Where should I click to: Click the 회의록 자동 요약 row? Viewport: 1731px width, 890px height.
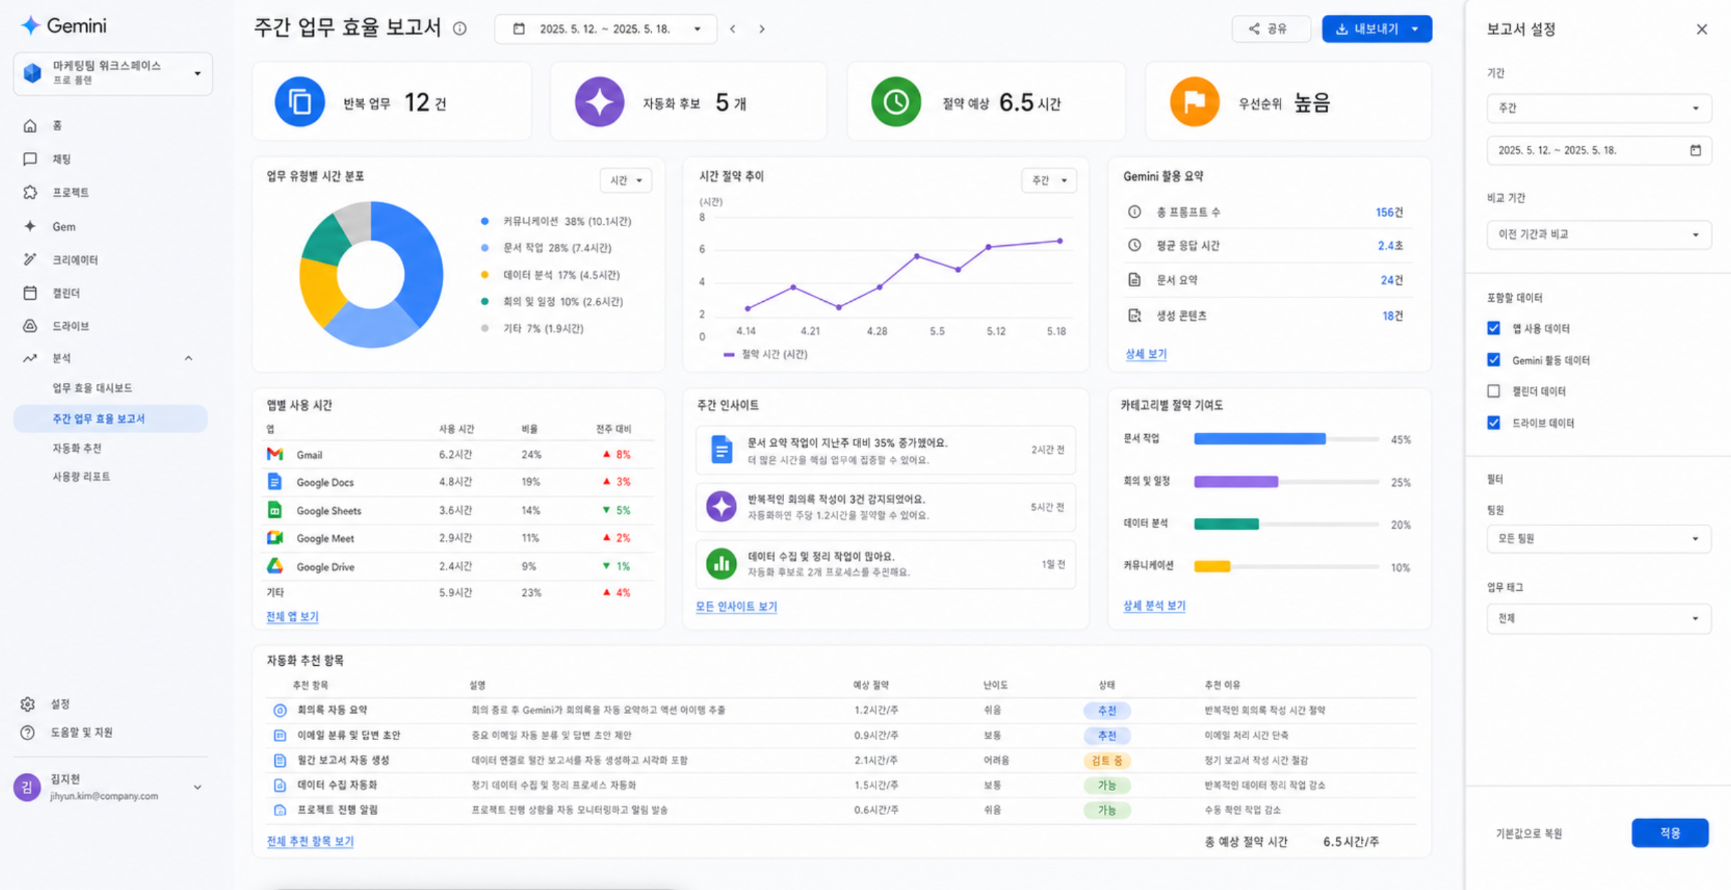pos(841,710)
